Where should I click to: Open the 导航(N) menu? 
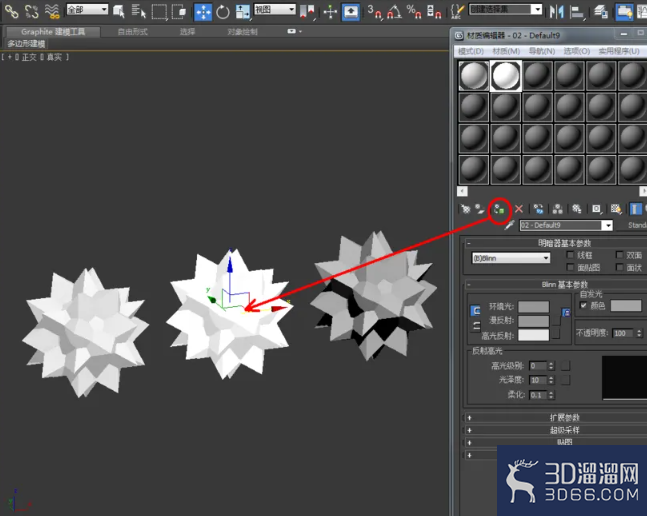[542, 51]
